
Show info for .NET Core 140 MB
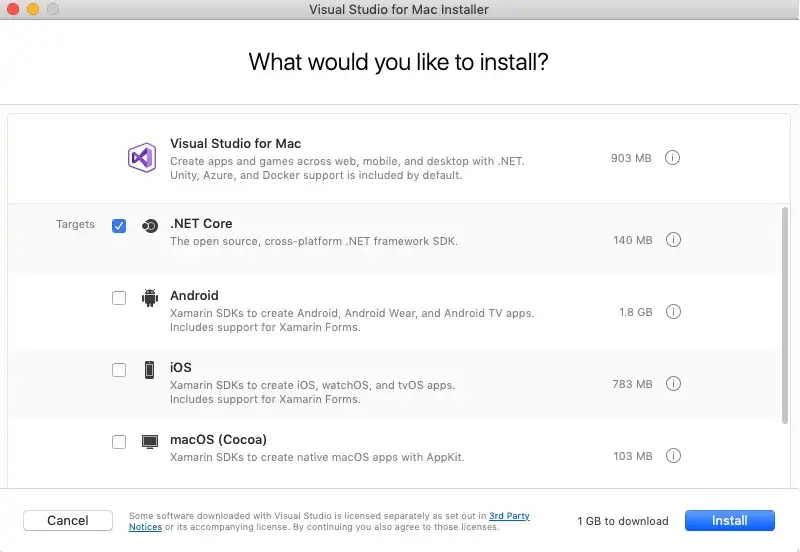point(673,240)
